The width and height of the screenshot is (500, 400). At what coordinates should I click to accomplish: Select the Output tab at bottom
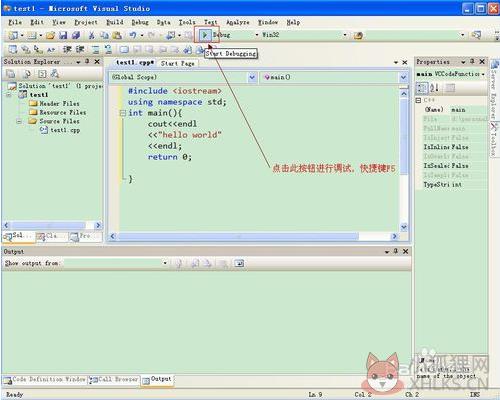158,379
